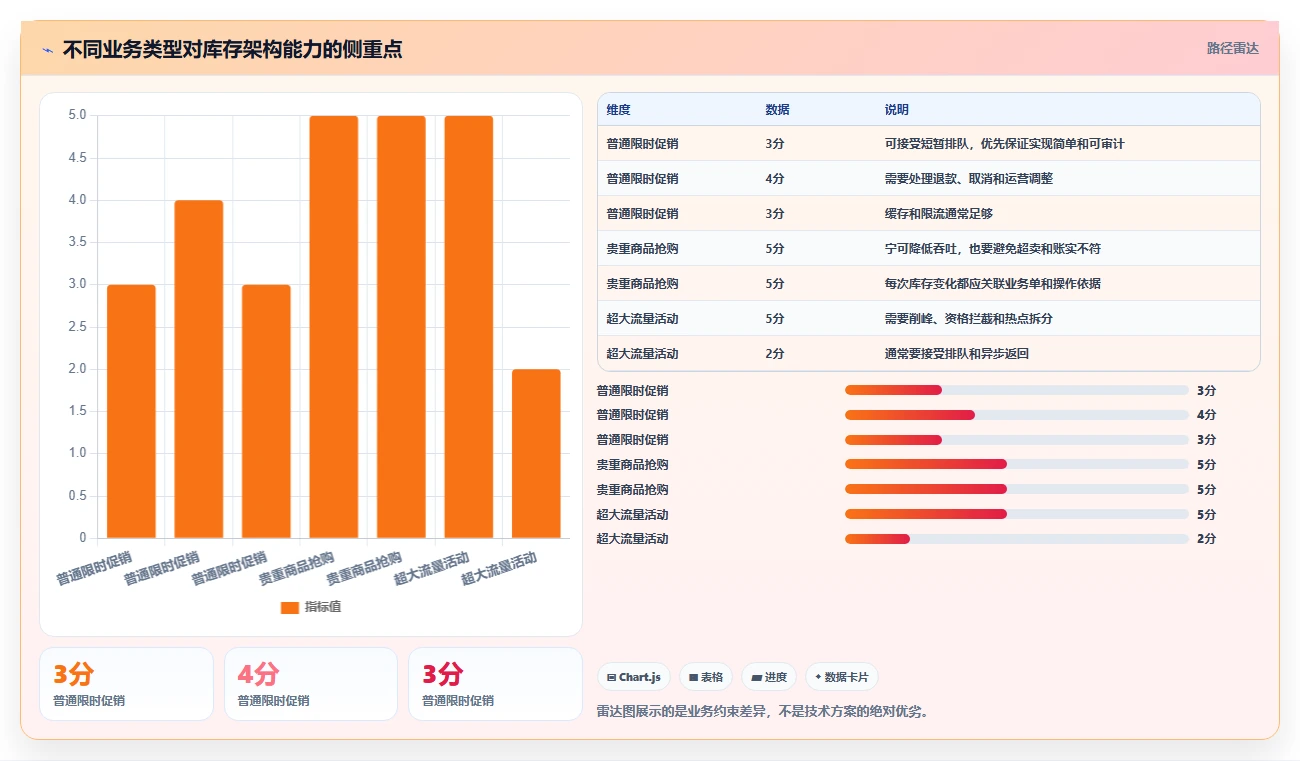Click the 说明 column header
This screenshot has height=761, width=1300.
click(896, 110)
